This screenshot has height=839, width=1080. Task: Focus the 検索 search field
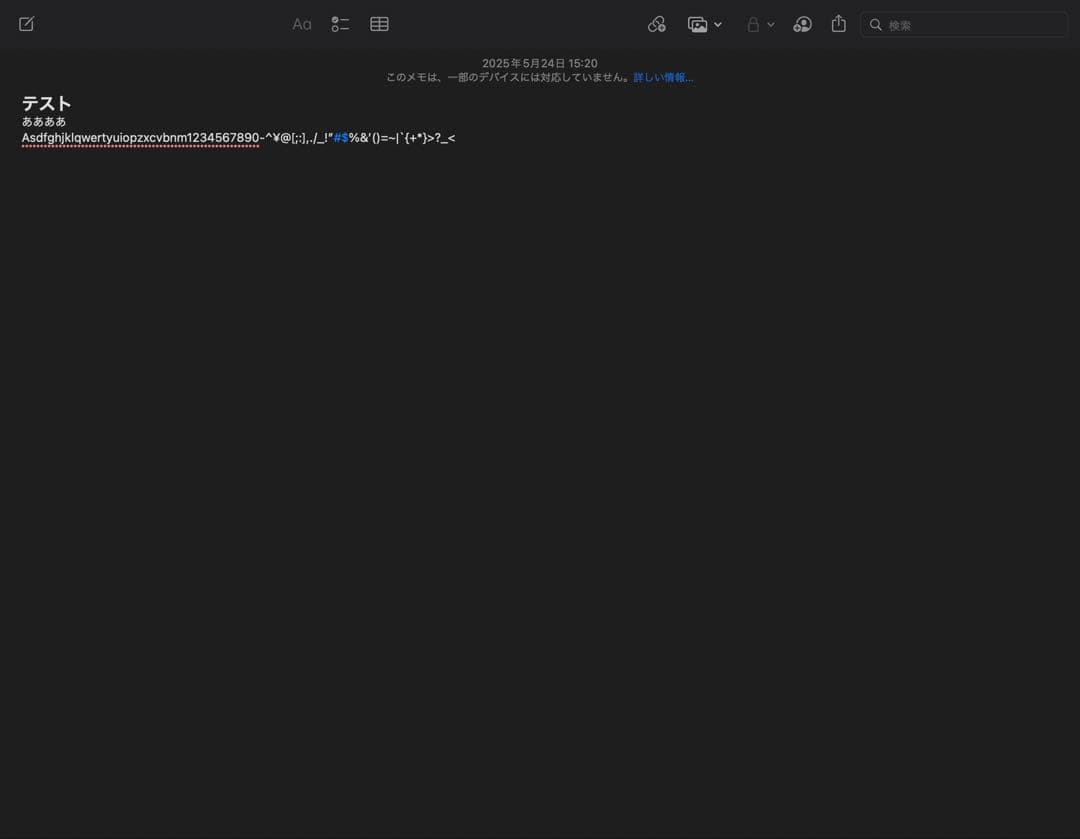point(970,25)
